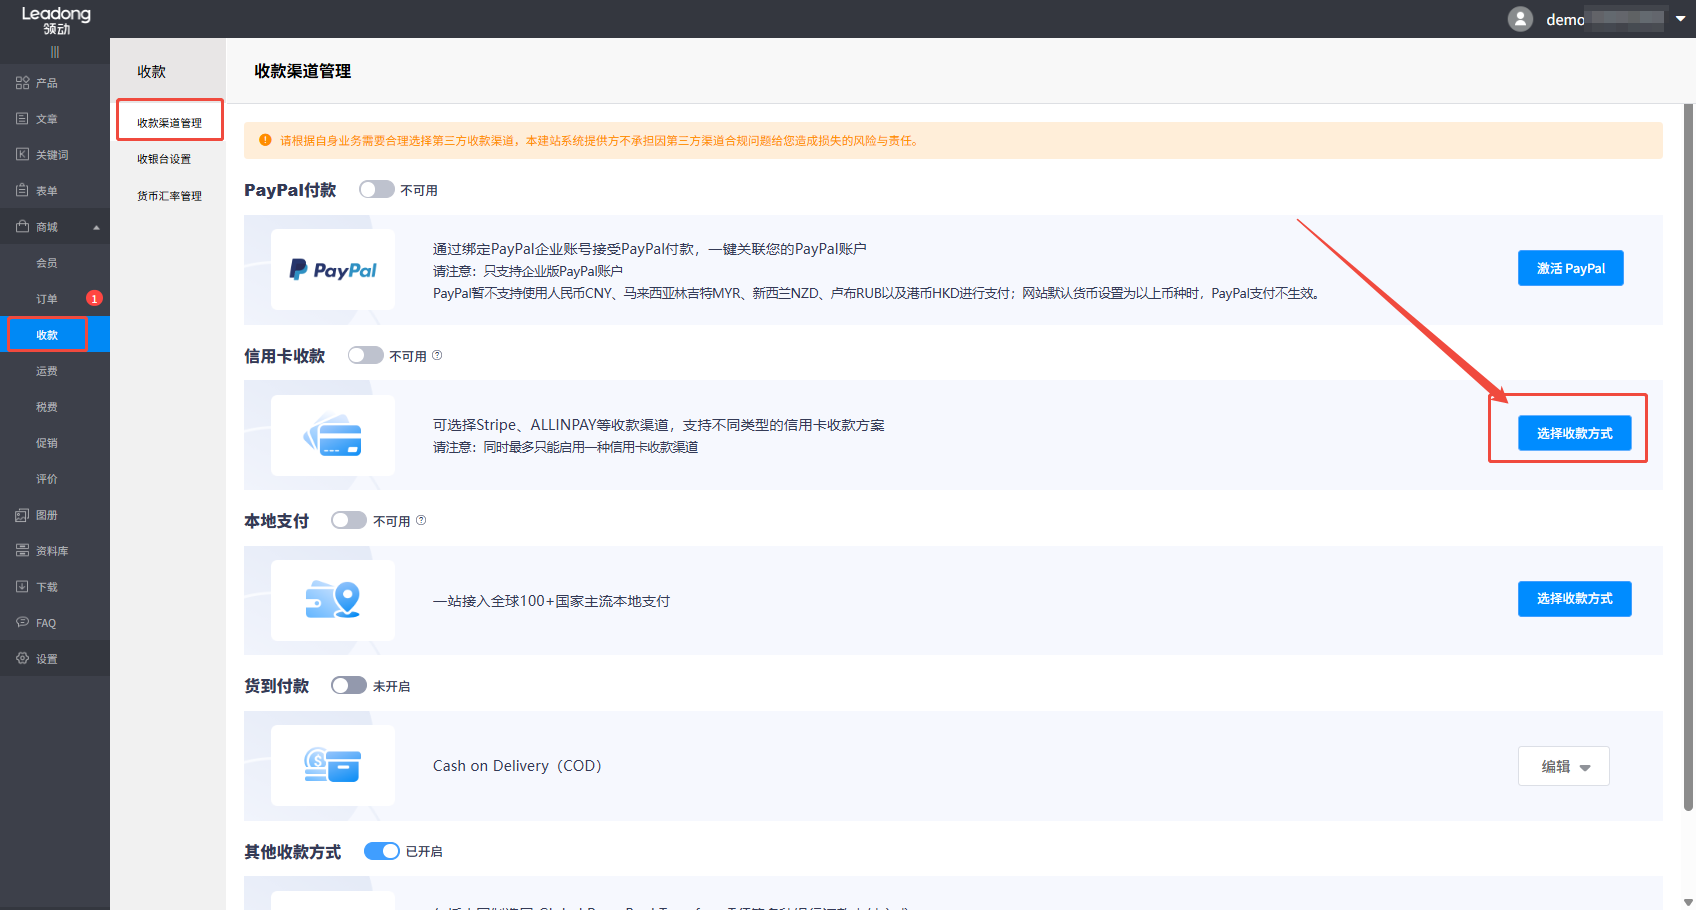Open the 货币汇率管理 menu item

point(168,195)
